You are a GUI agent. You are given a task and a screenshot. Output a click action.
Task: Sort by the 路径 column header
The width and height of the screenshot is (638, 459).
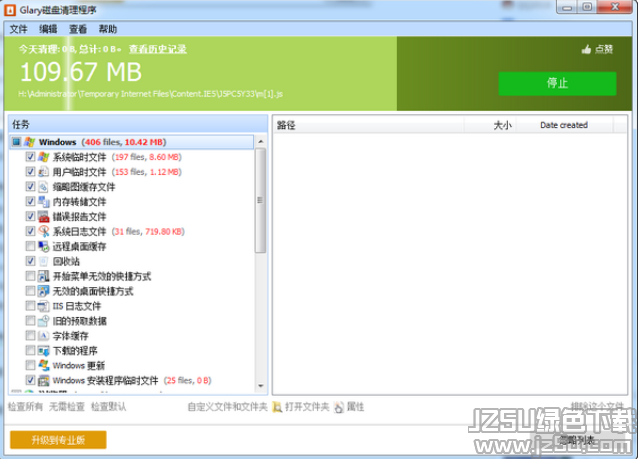coord(369,125)
